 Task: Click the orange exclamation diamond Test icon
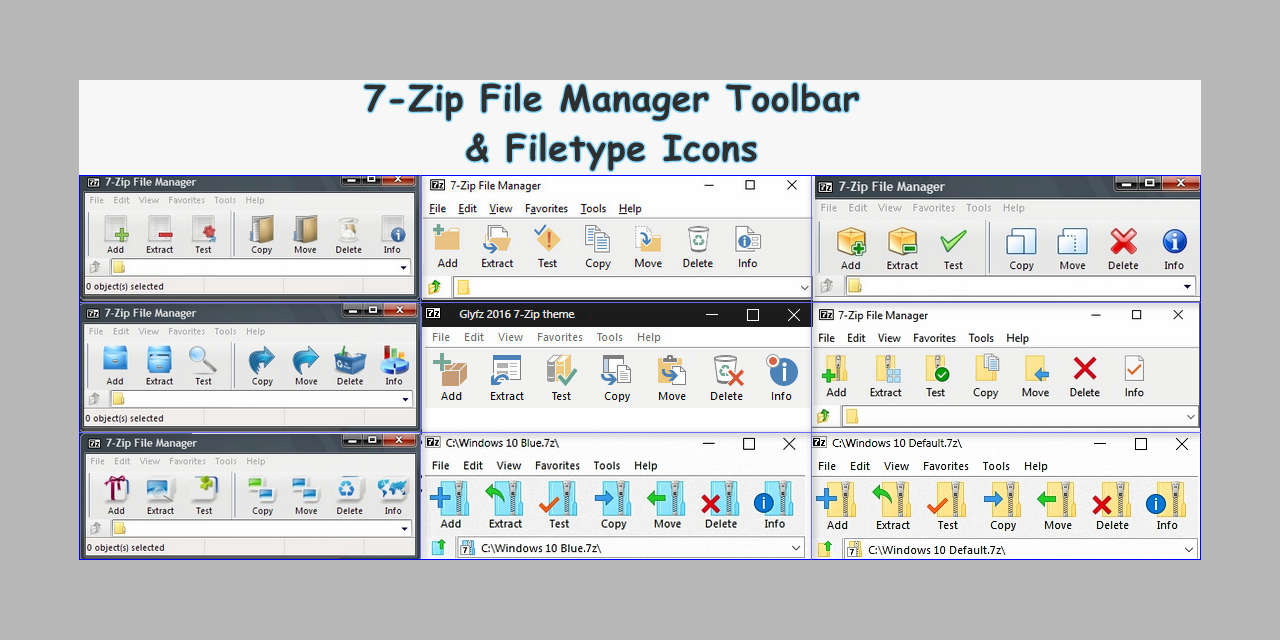point(547,239)
